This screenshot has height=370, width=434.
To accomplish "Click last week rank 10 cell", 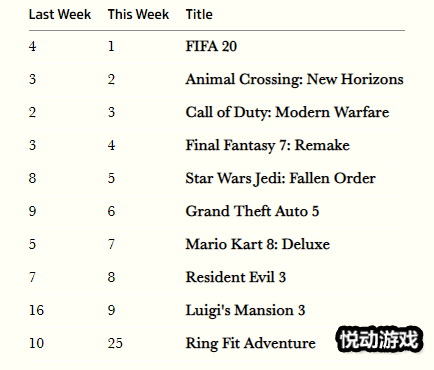I will click(x=36, y=343).
